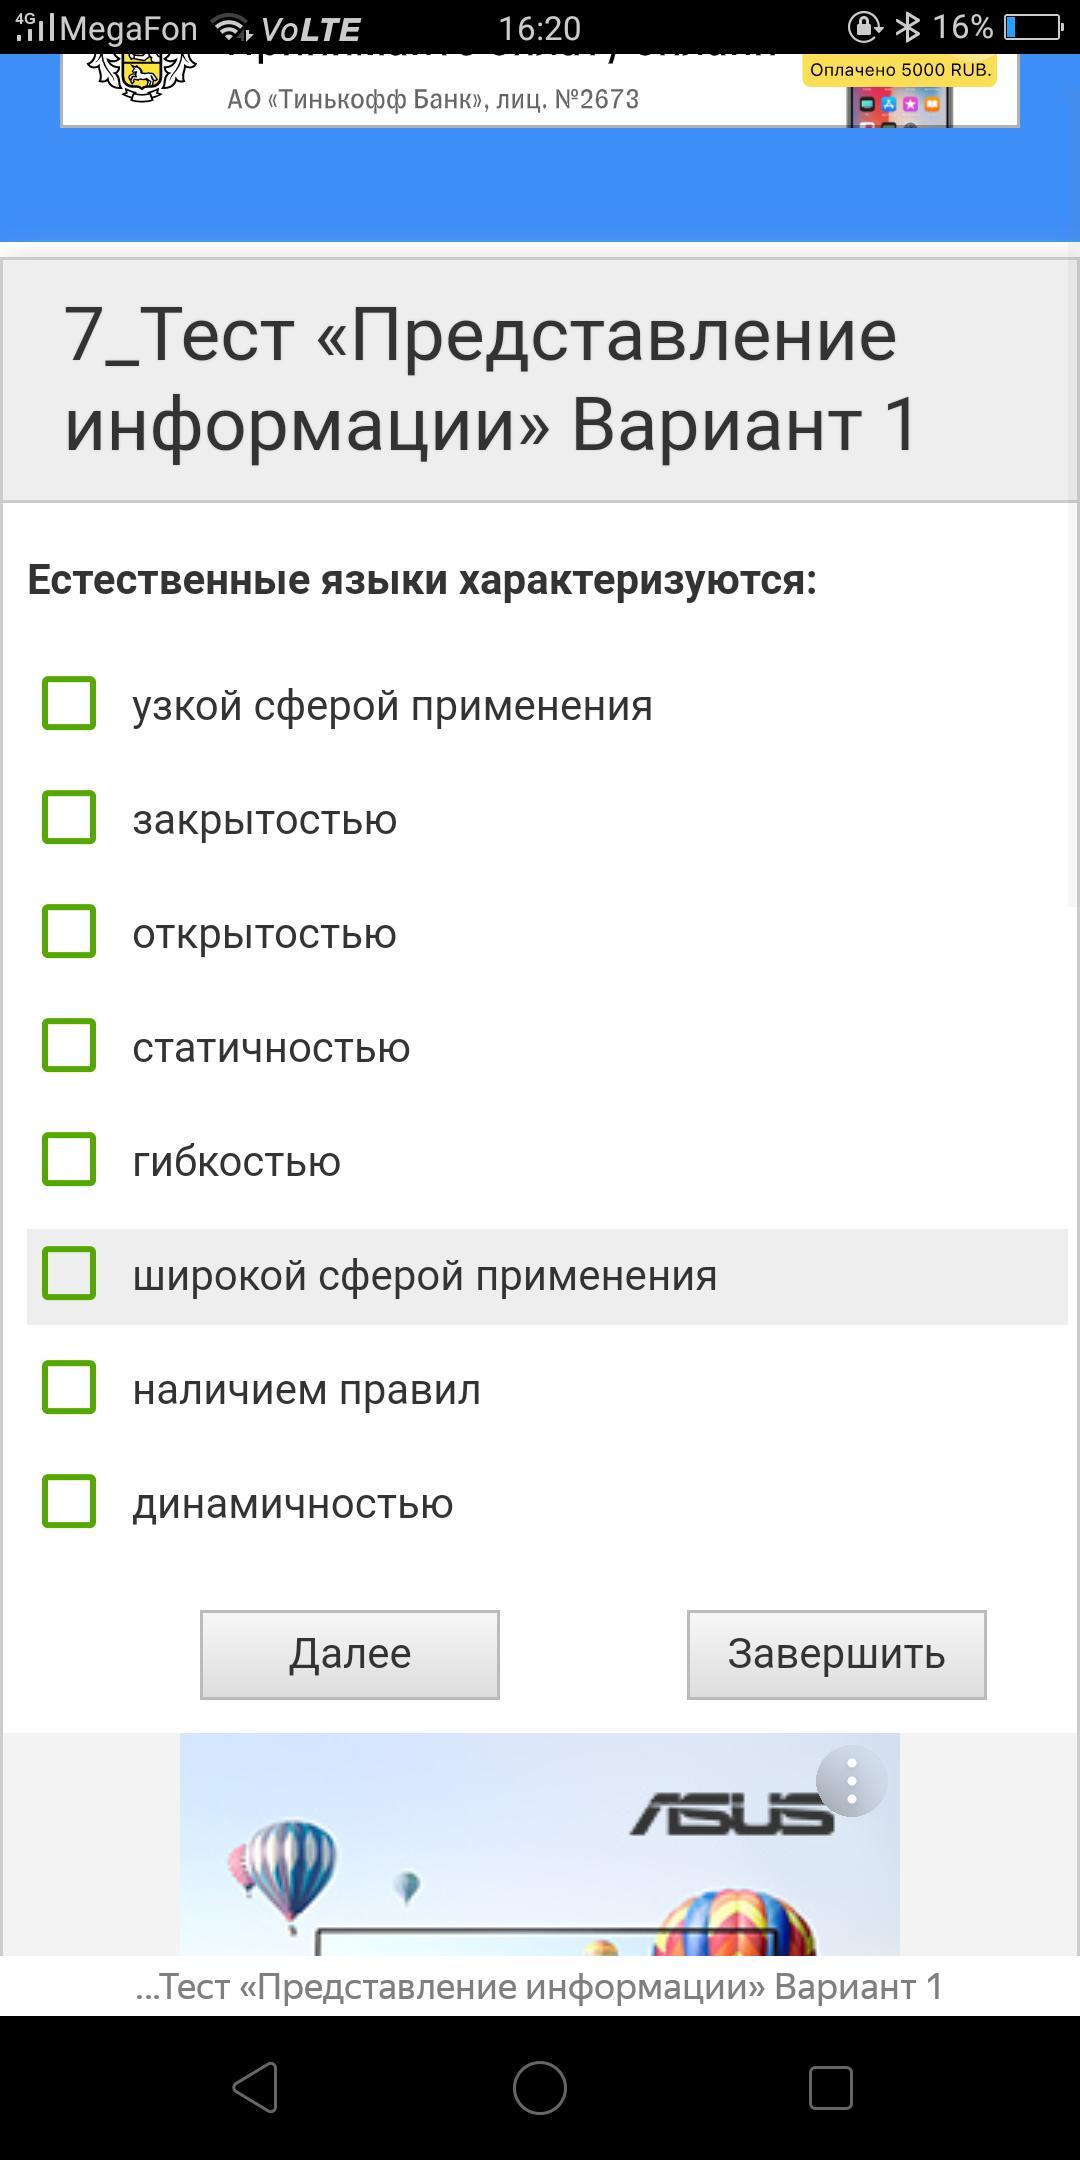Tap the Bluetooth status icon
Screen dimensions: 1080x2160
click(x=907, y=27)
